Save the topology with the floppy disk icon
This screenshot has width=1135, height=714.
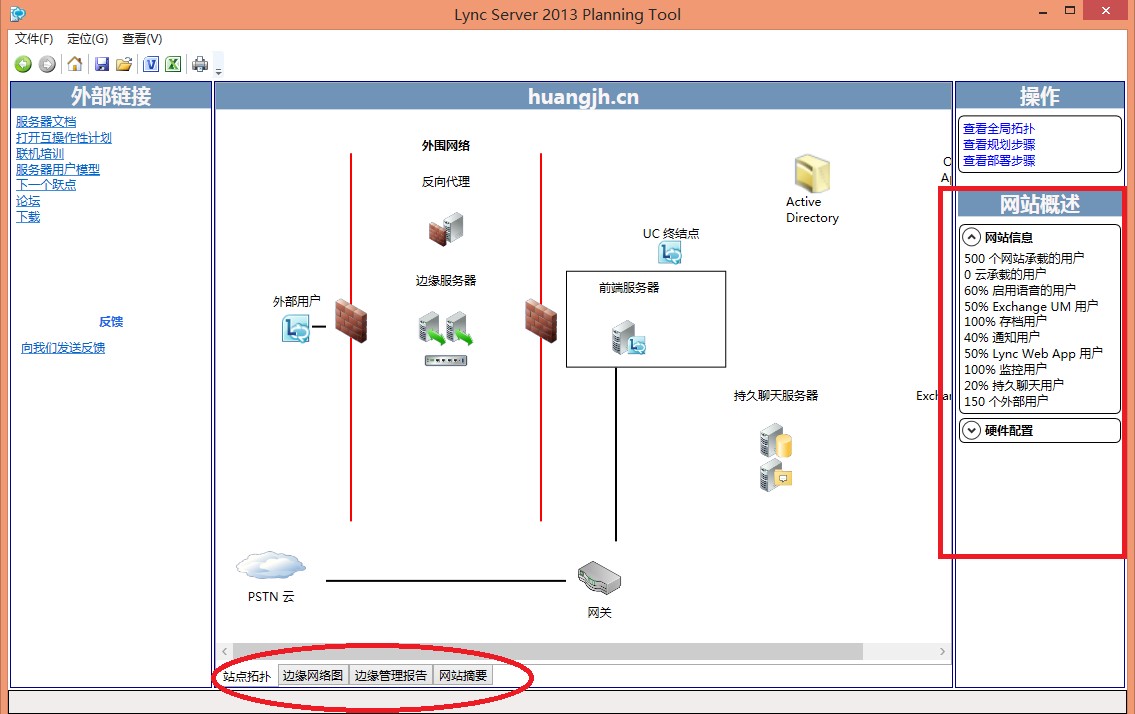coord(102,64)
